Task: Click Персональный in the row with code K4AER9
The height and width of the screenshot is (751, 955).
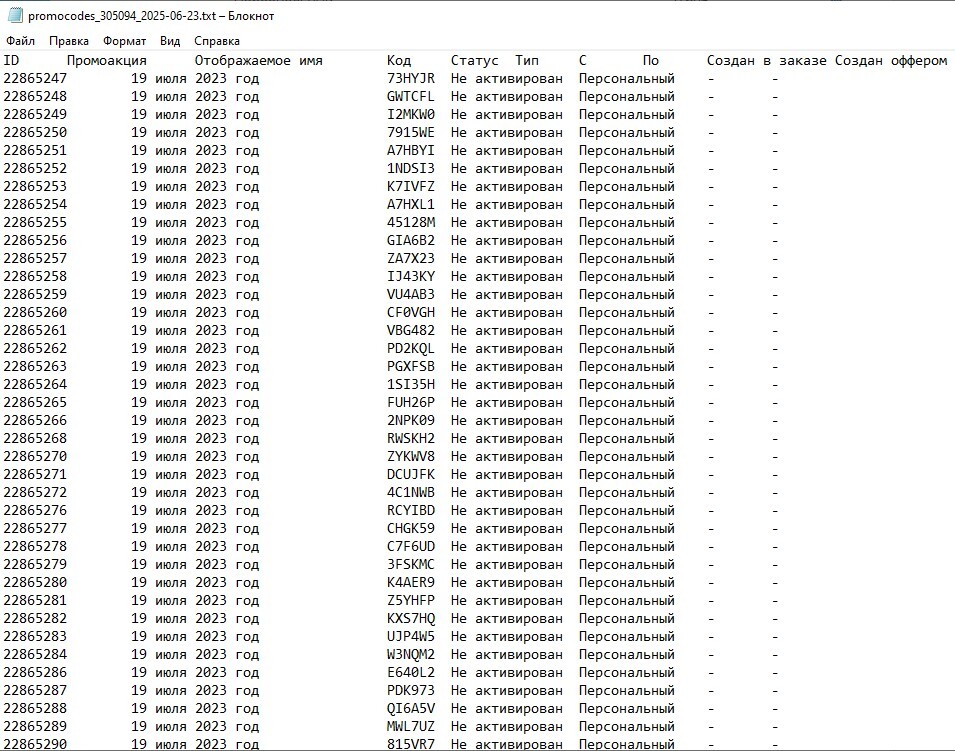Action: [626, 583]
